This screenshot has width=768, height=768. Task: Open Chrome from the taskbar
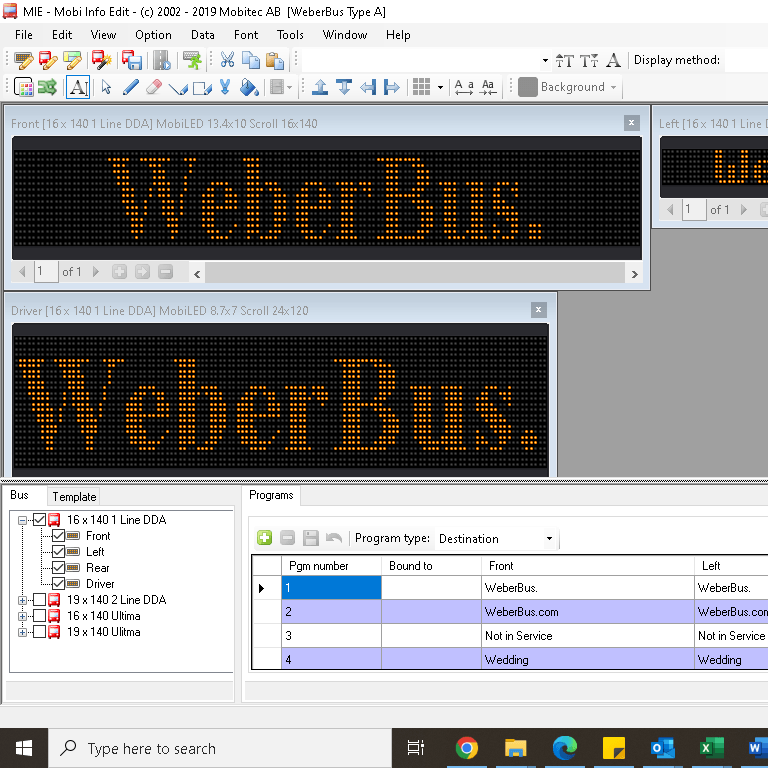coord(466,748)
